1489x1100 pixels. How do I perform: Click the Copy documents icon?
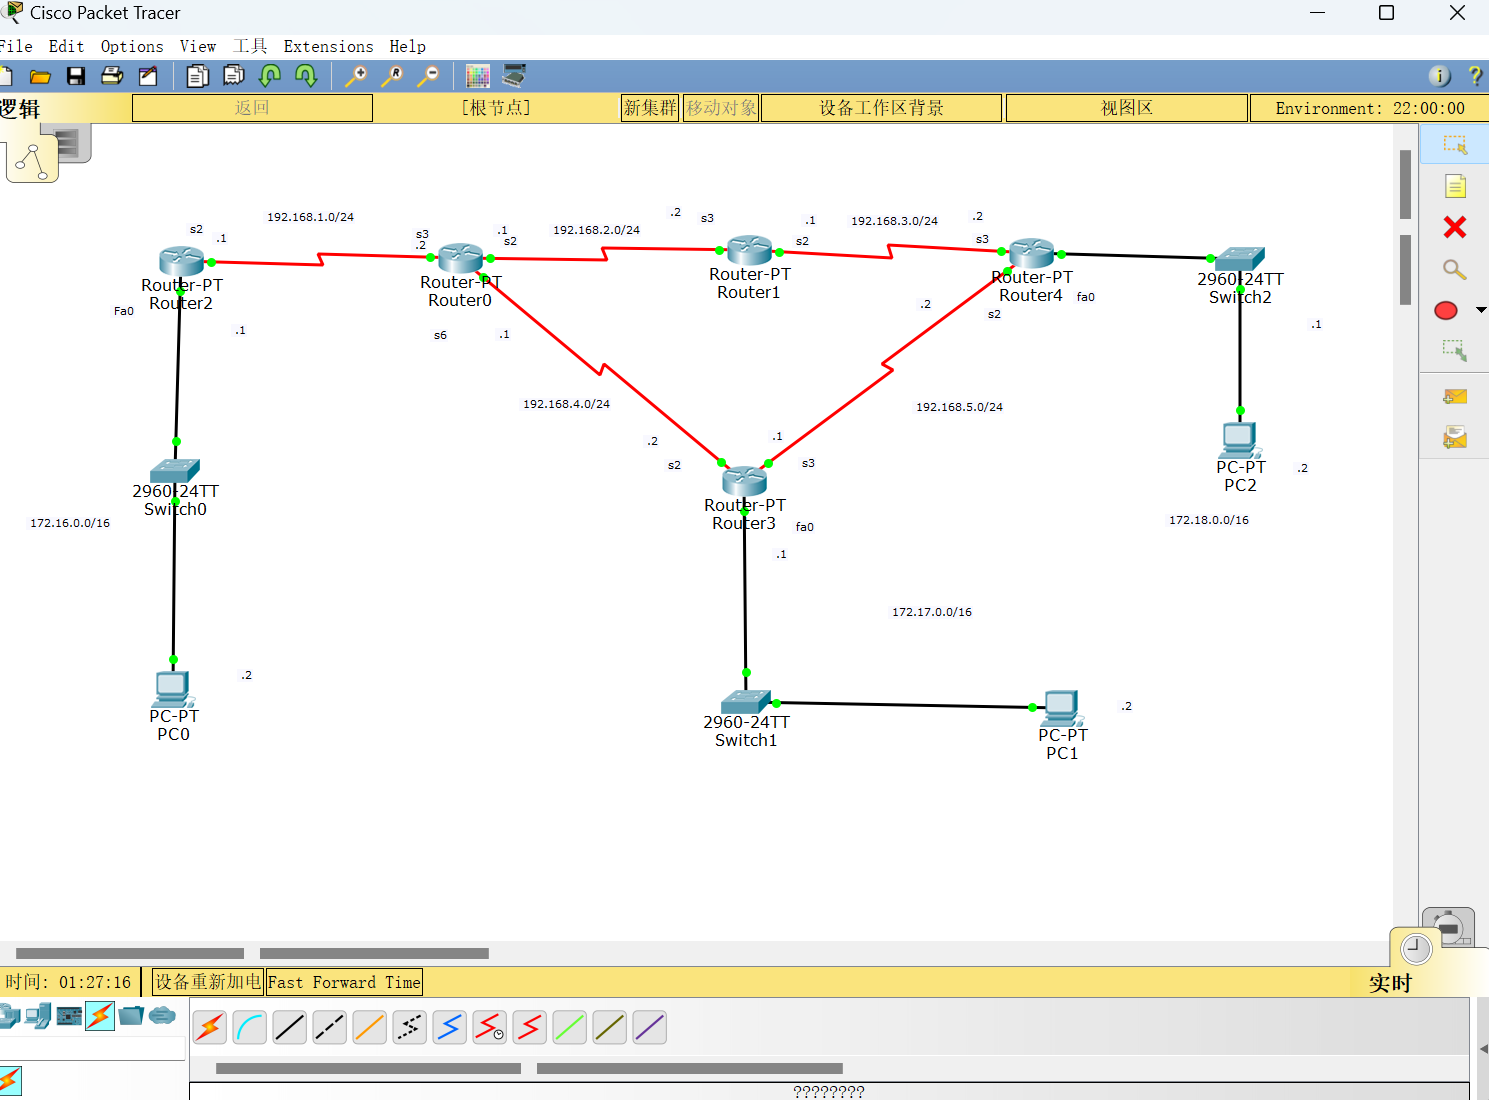click(x=198, y=76)
